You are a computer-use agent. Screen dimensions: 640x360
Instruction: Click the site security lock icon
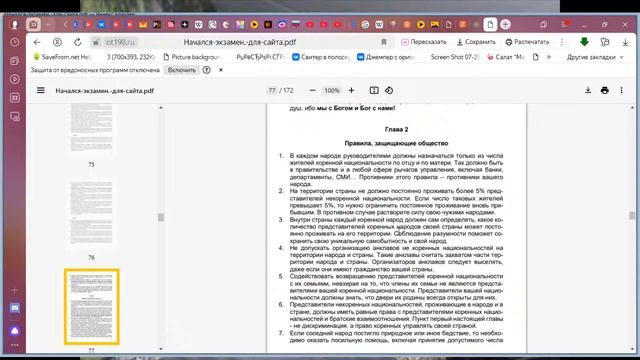[96, 42]
